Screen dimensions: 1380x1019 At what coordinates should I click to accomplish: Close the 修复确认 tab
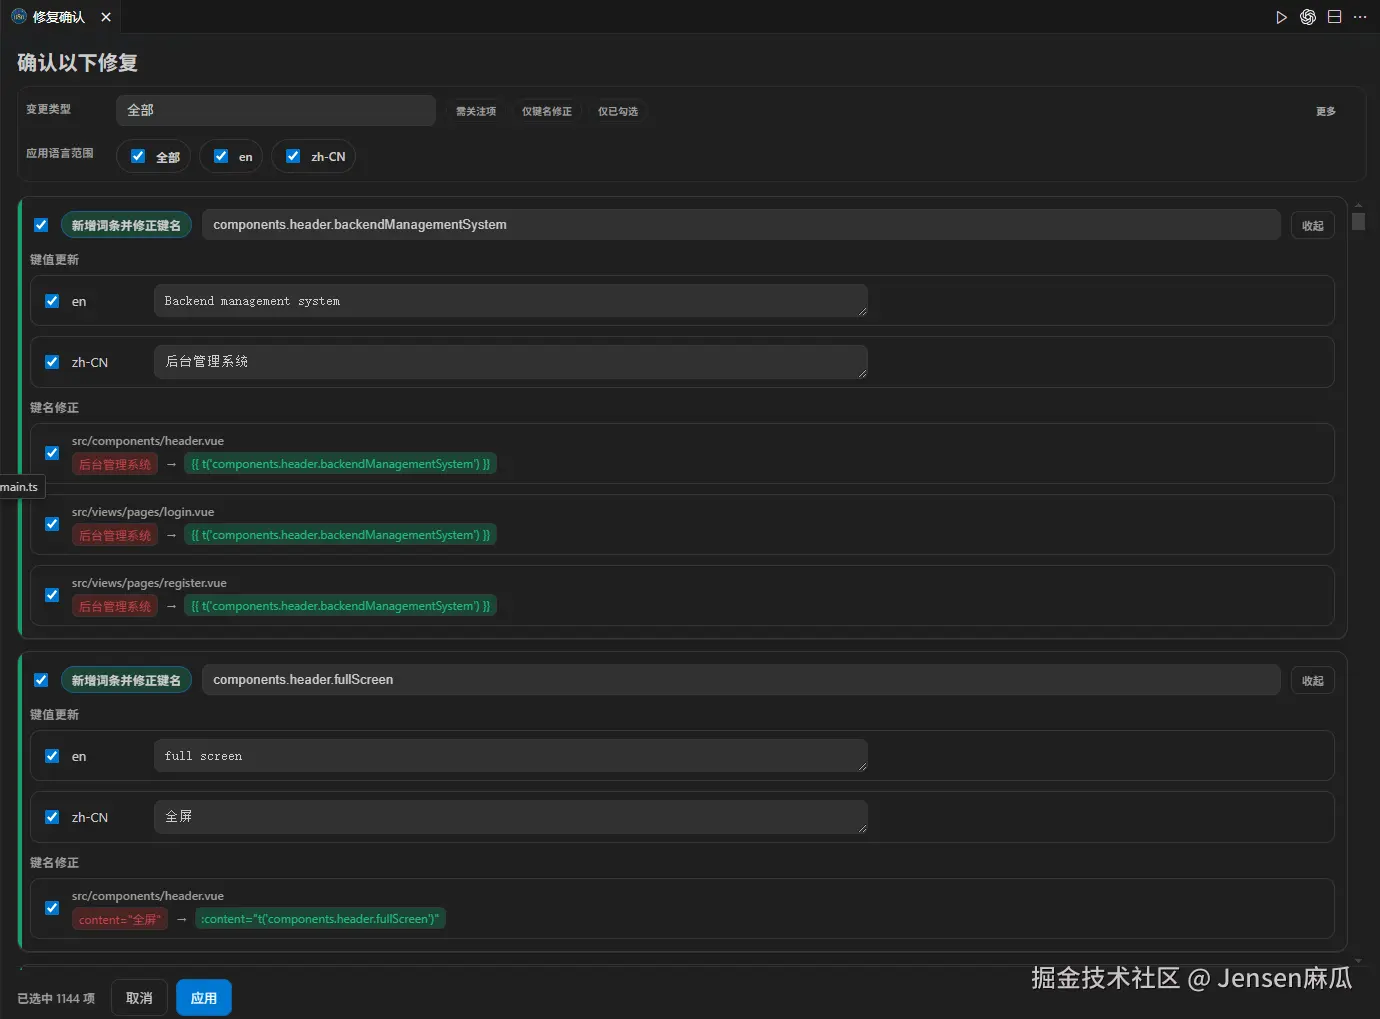(106, 17)
